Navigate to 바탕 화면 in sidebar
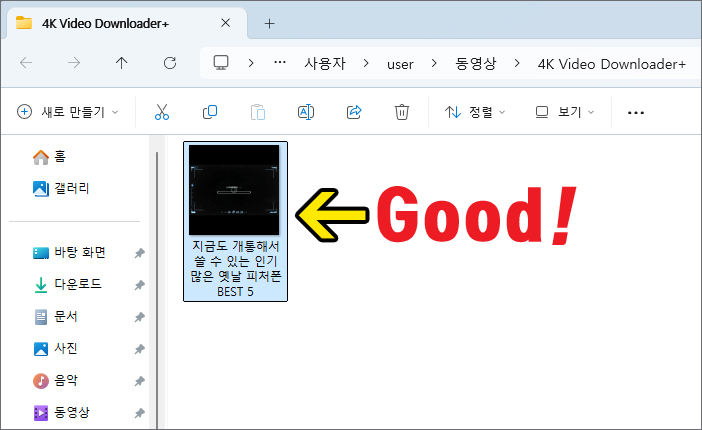Viewport: 702px width, 430px height. 78,252
